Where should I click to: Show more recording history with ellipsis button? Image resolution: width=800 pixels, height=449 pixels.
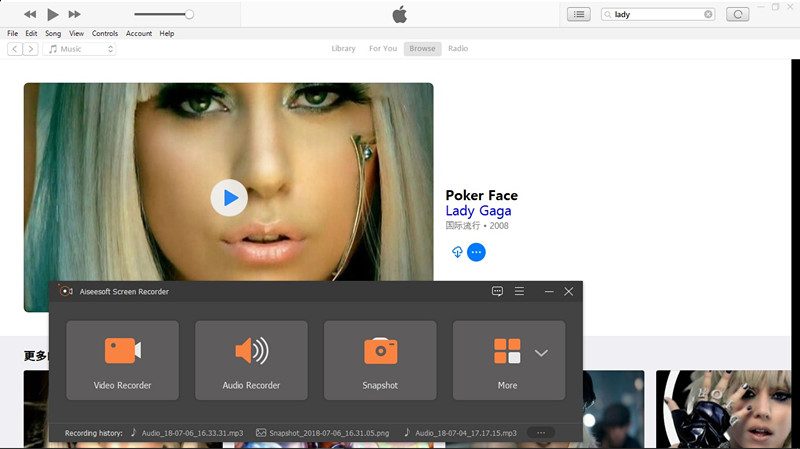[541, 433]
